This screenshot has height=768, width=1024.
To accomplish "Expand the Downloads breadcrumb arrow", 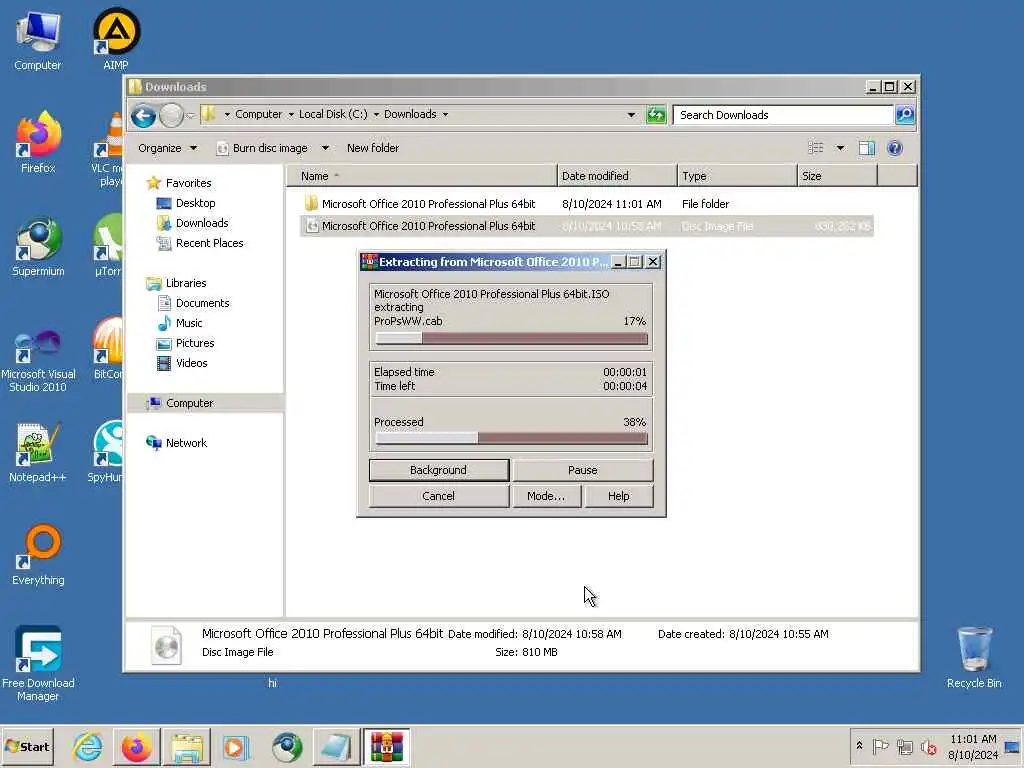I will click(445, 114).
